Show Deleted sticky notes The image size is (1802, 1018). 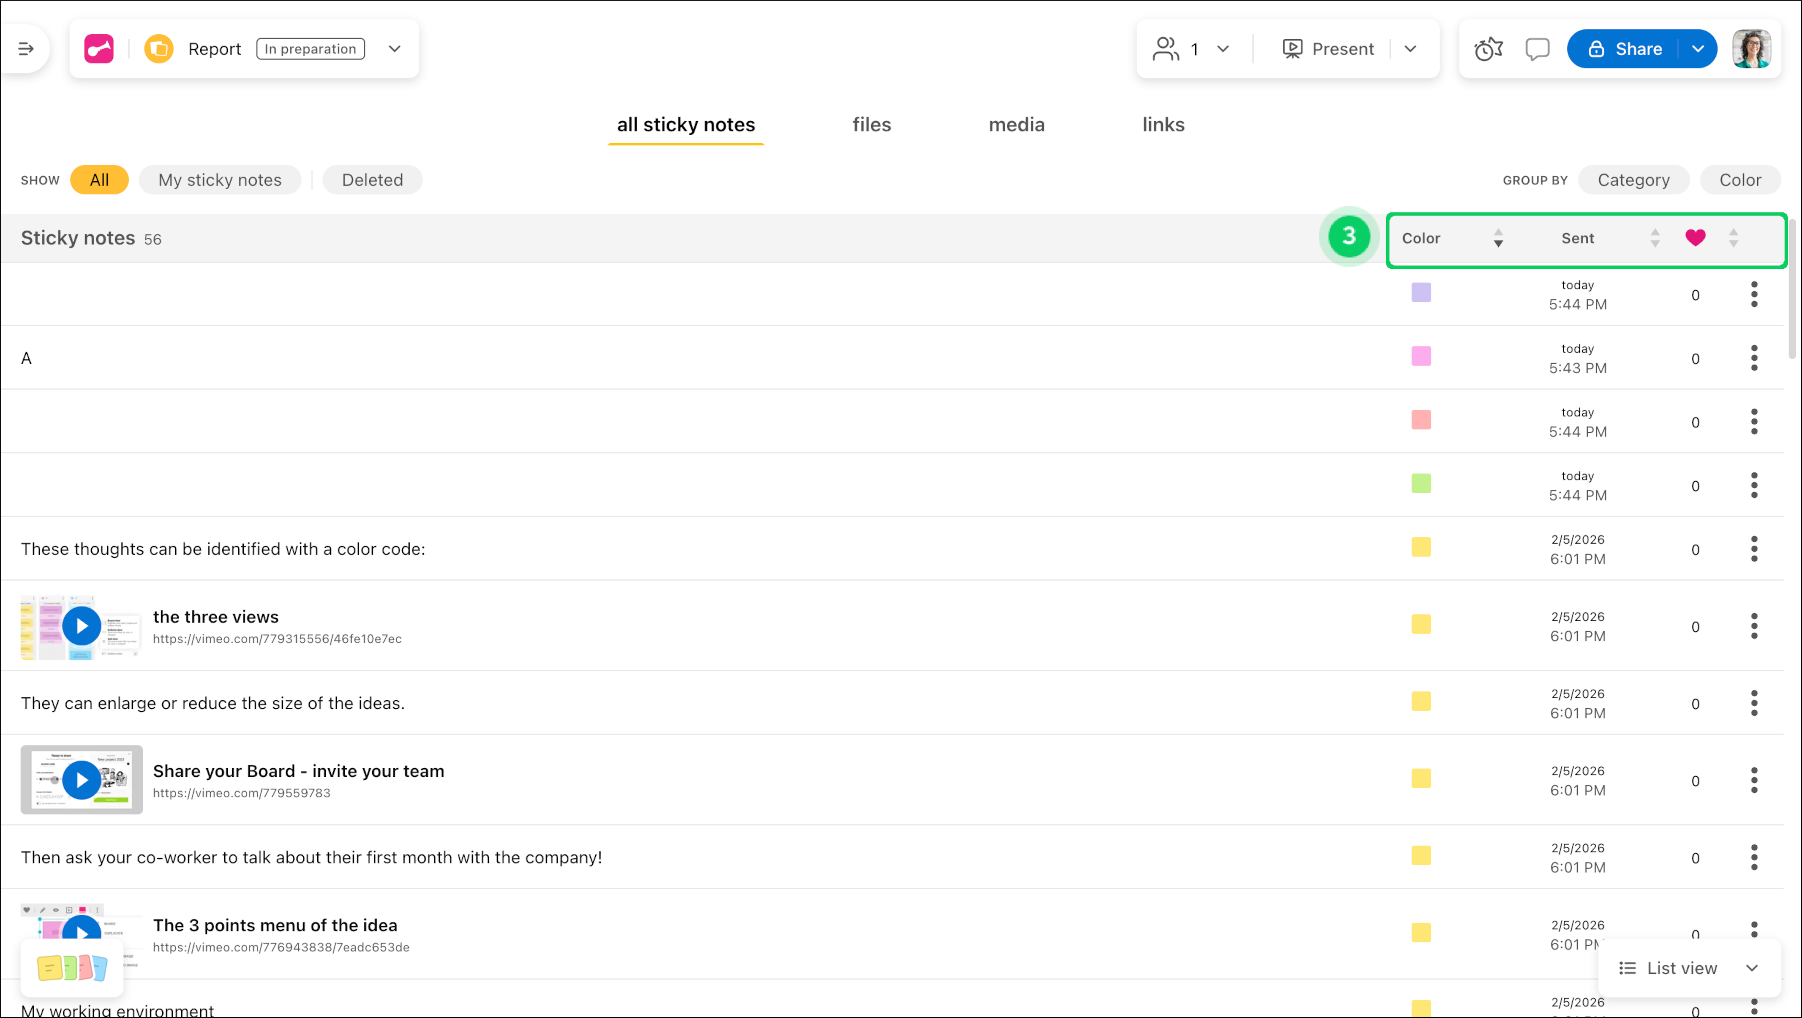pos(372,180)
